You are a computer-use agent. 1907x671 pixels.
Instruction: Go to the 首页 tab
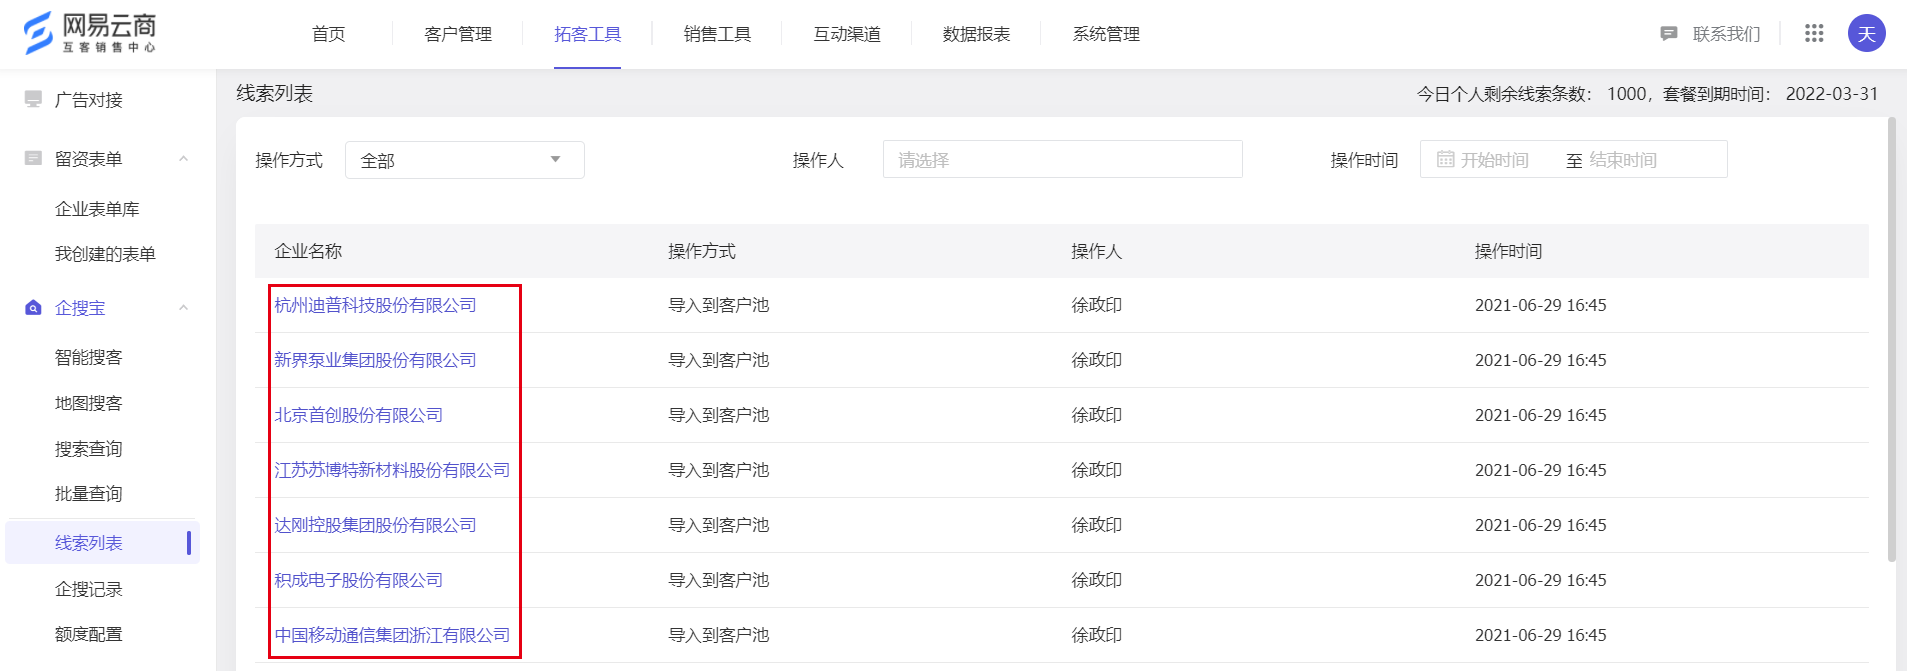(x=328, y=34)
